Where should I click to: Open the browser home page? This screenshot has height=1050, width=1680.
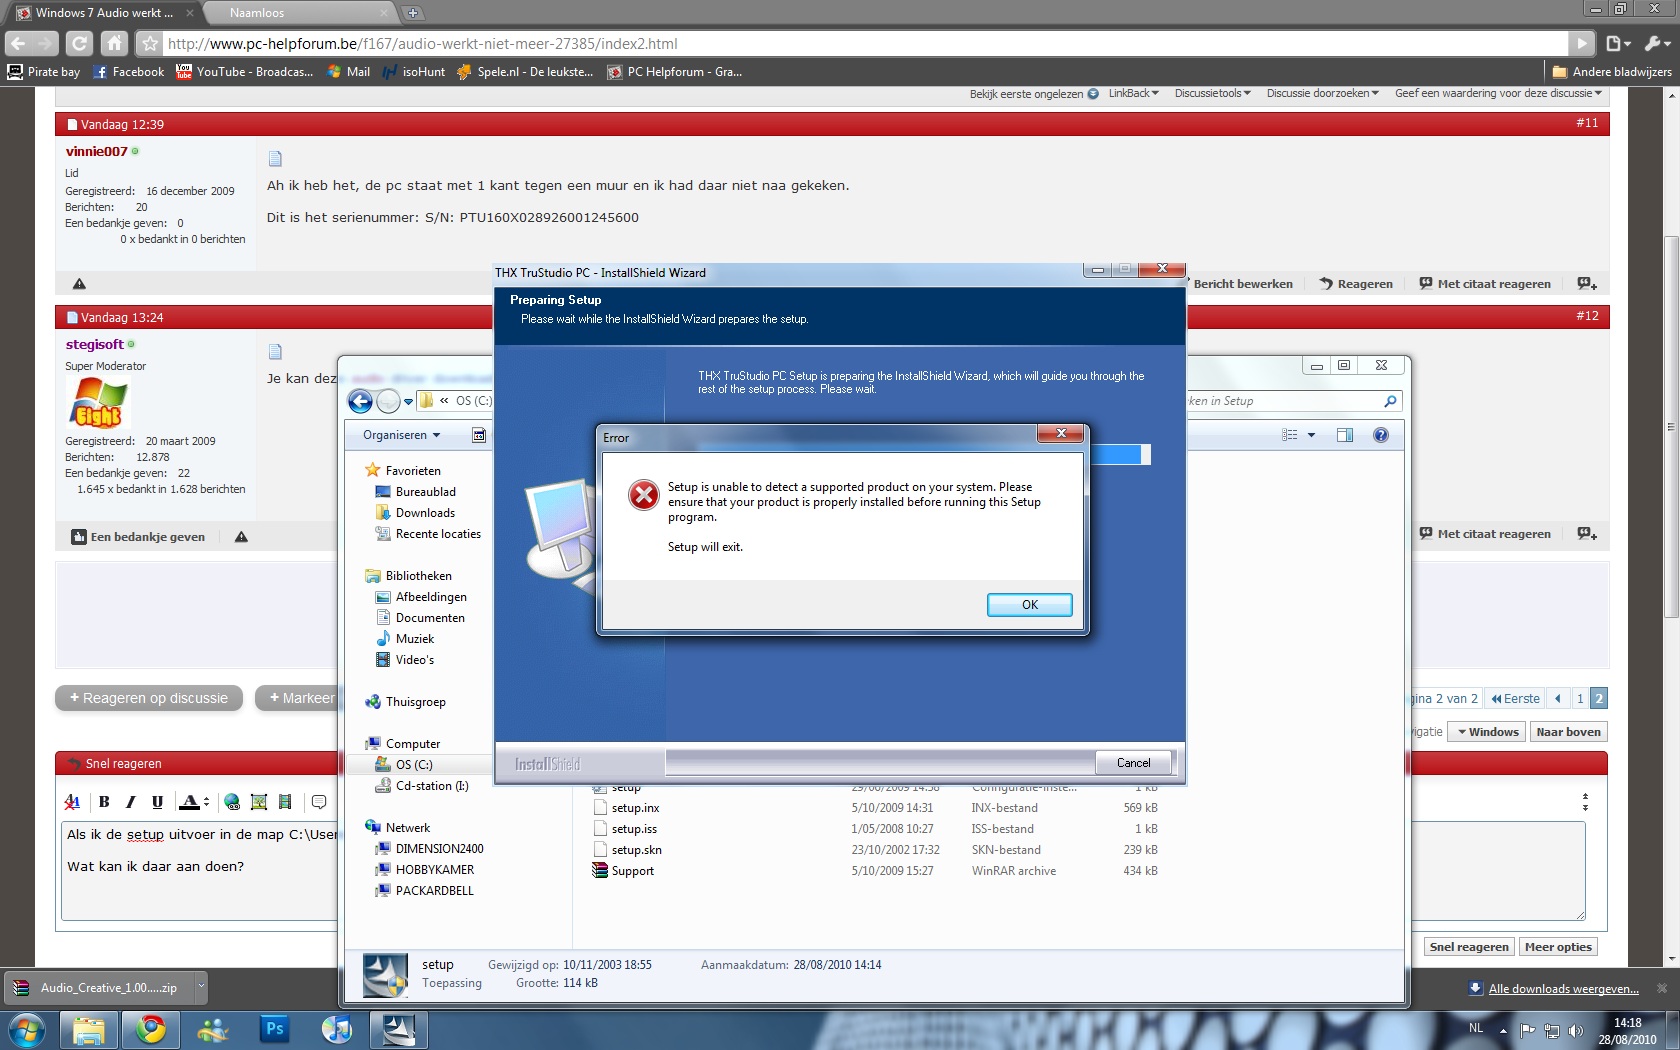(115, 43)
